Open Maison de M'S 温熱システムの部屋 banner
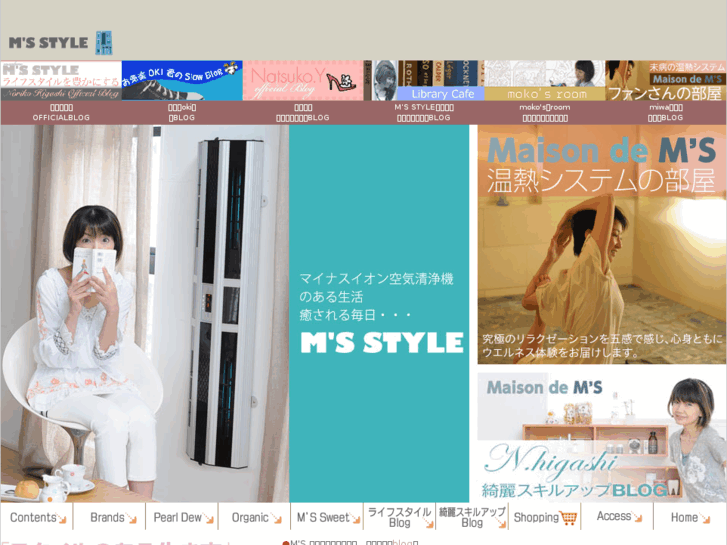The width and height of the screenshot is (727, 545). pos(602,244)
